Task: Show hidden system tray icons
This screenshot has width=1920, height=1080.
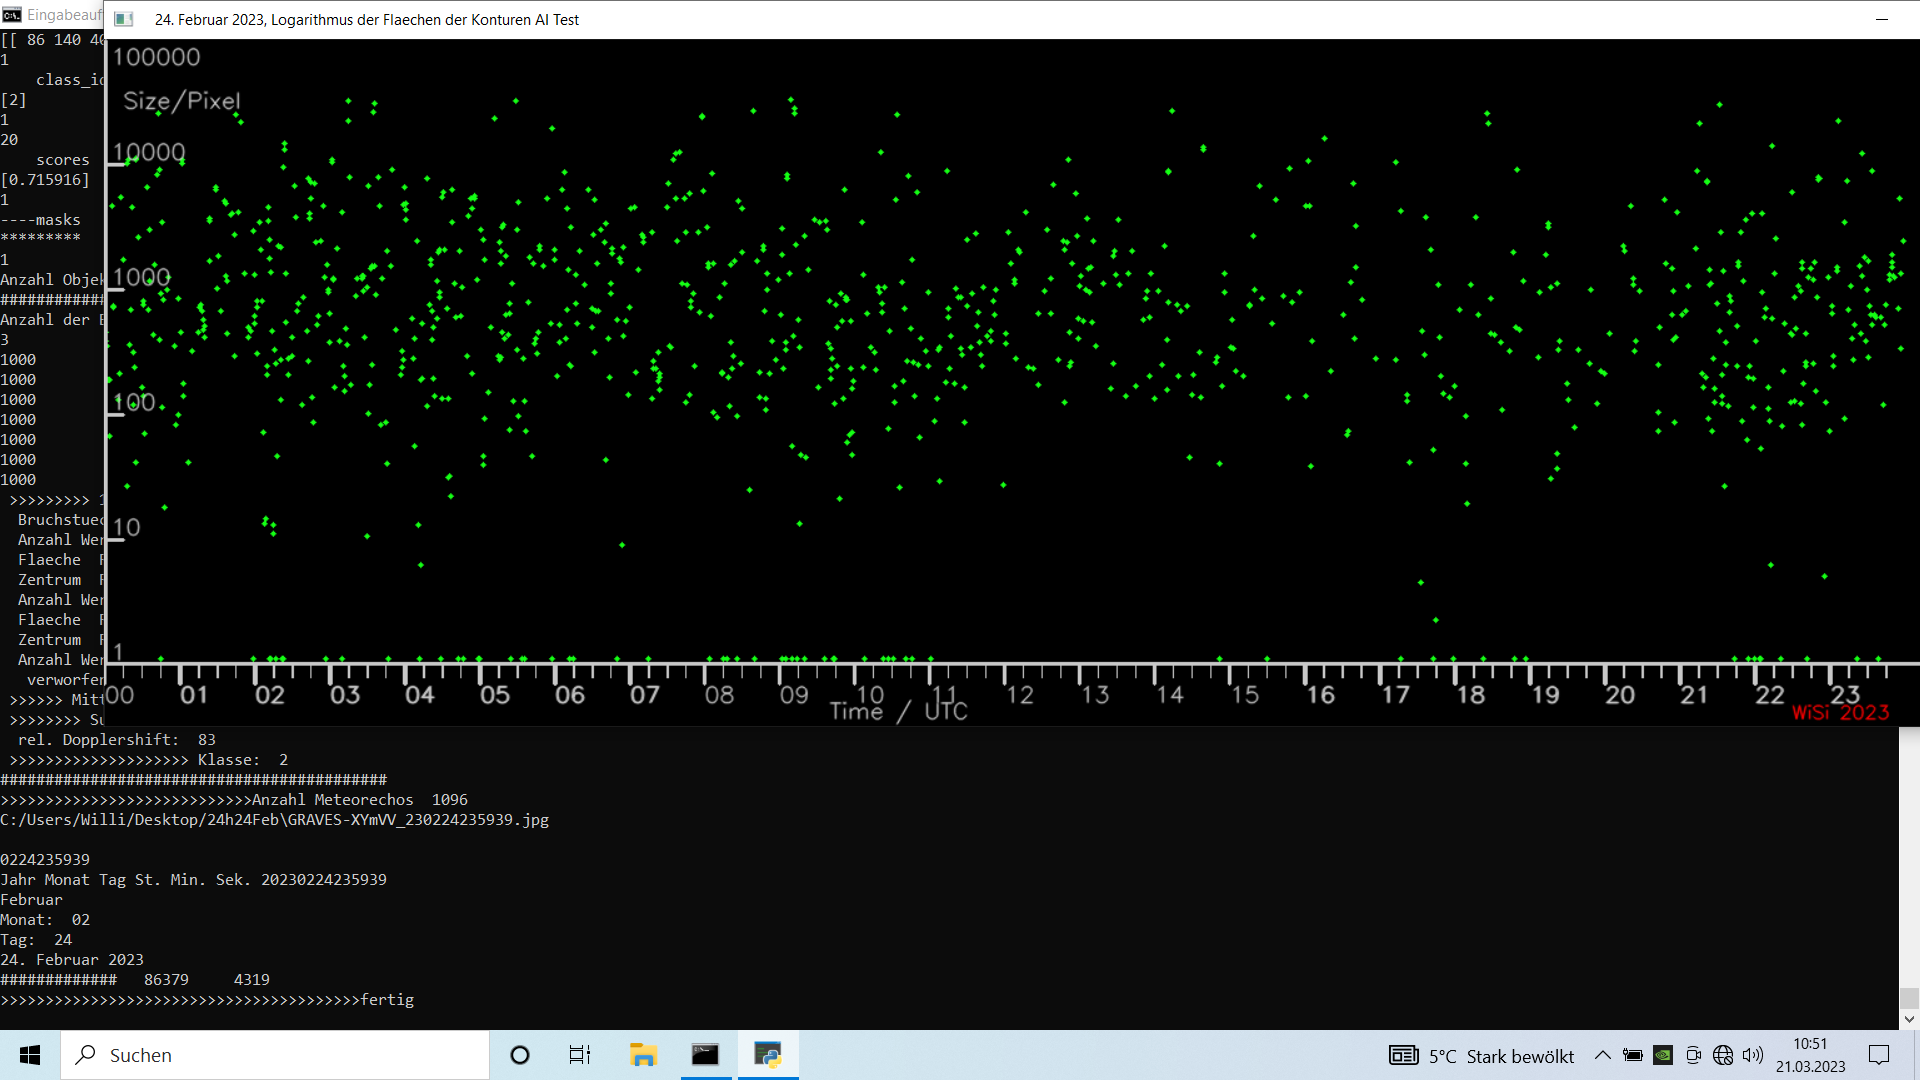Action: 1602,1055
